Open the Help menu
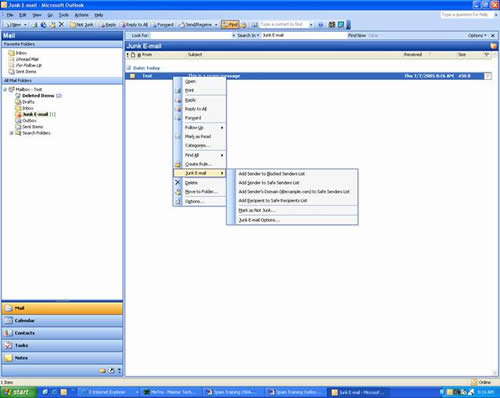Viewport: 500px width, 398px height. (x=99, y=15)
